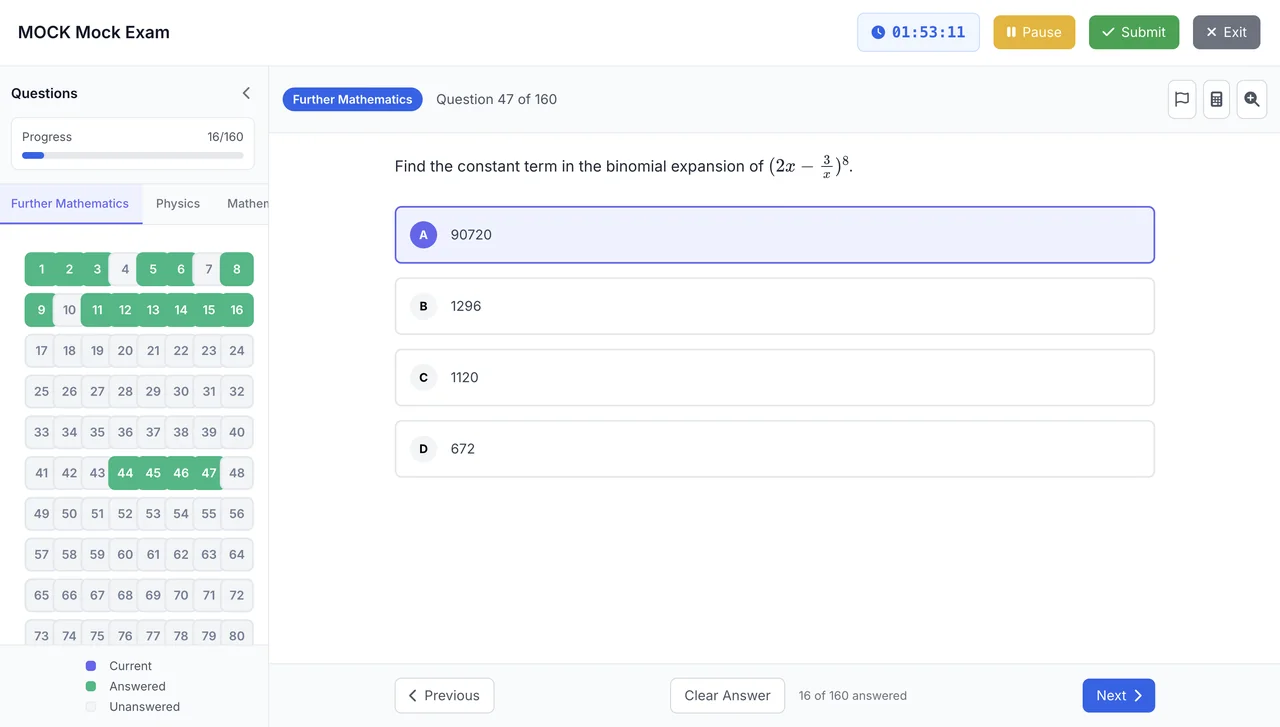Viewport: 1280px width, 727px height.
Task: Click the MOCK Mock Exam title
Action: click(x=94, y=32)
